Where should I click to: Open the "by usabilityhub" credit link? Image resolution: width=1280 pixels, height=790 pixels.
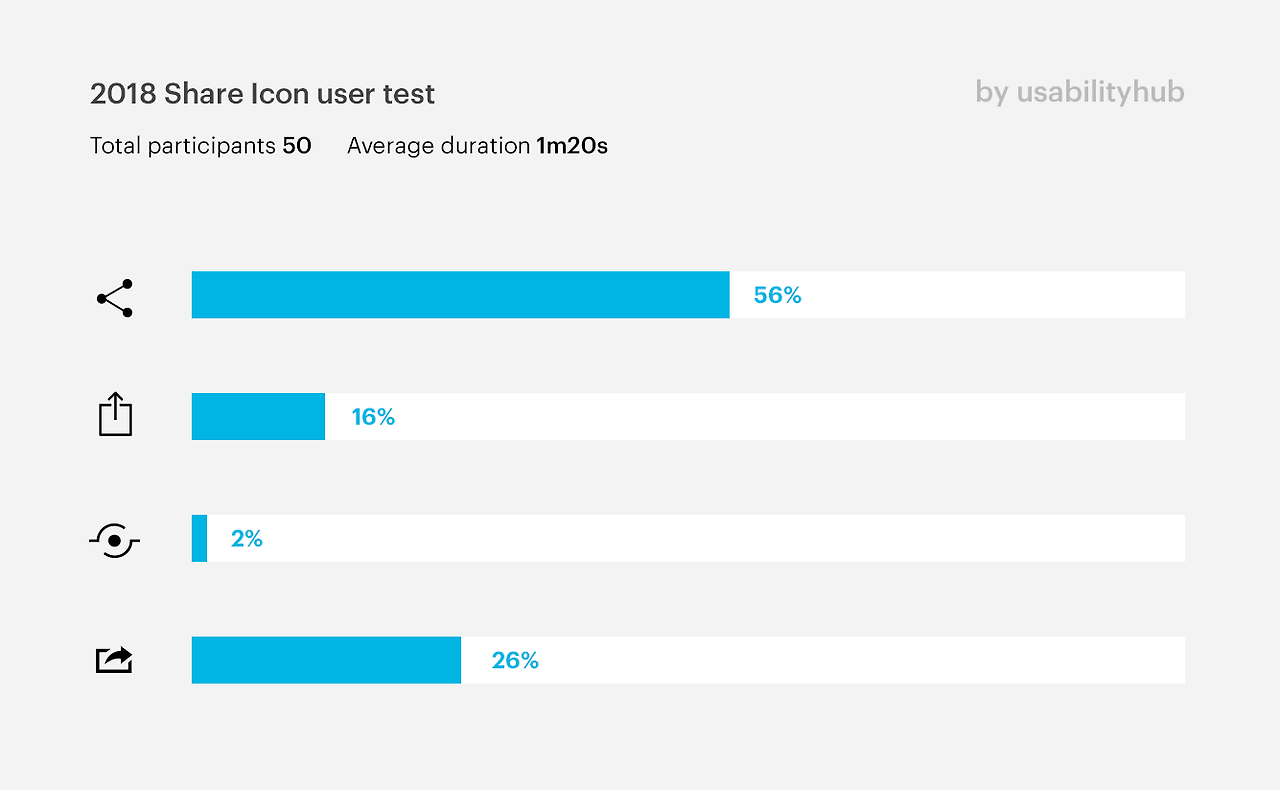(x=1079, y=93)
